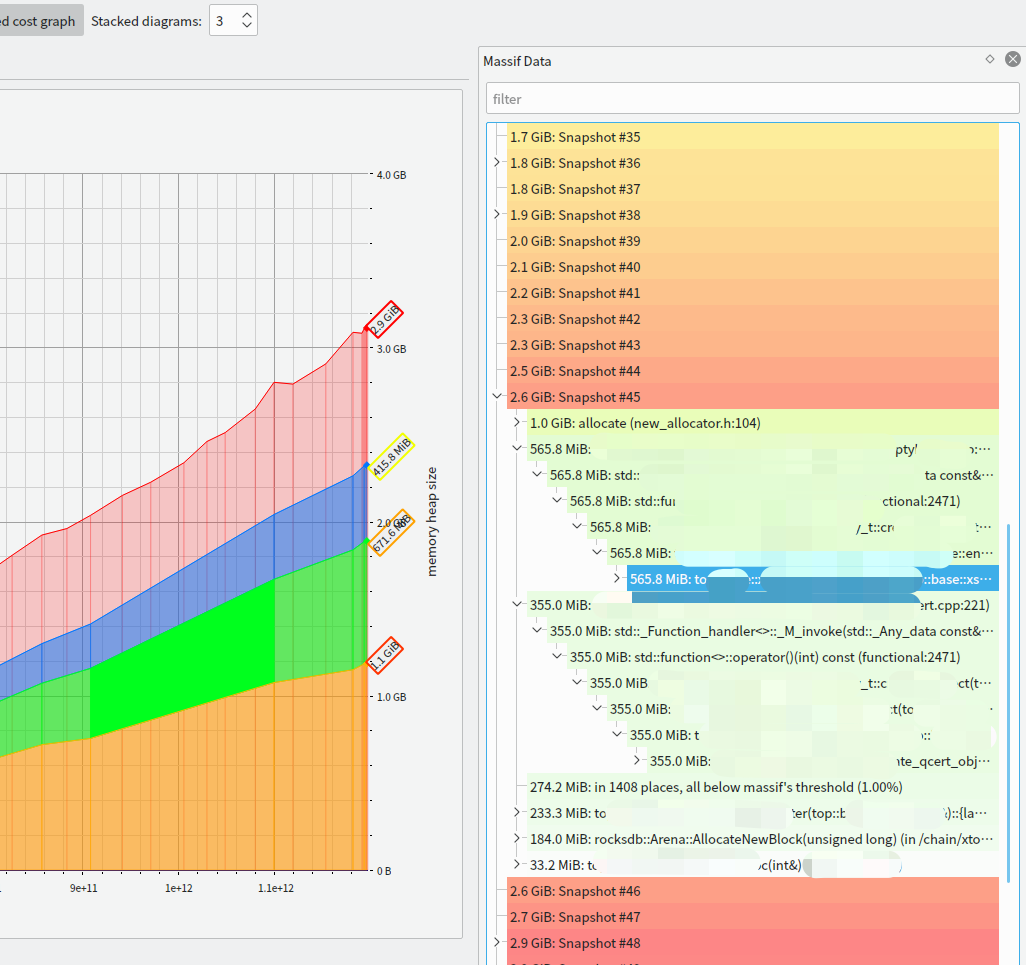Viewport: 1026px width, 965px height.
Task: Click the 671.6 MiB green graph label
Action: click(x=392, y=532)
